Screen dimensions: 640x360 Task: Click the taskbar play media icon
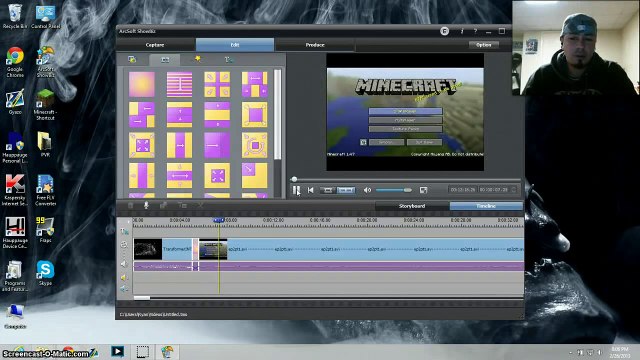click(x=118, y=351)
